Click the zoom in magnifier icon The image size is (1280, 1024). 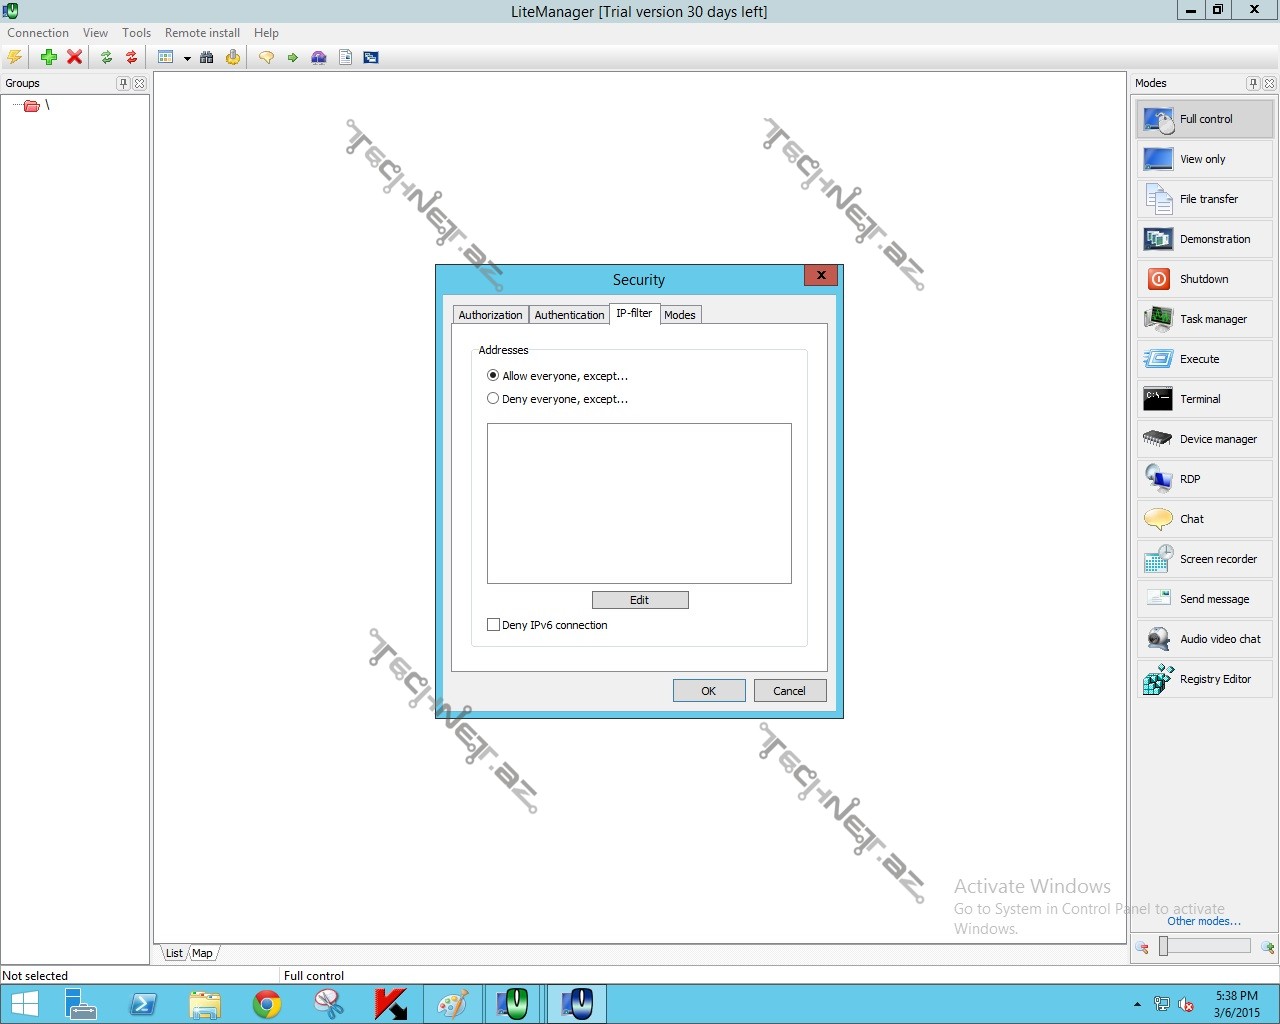(1267, 947)
